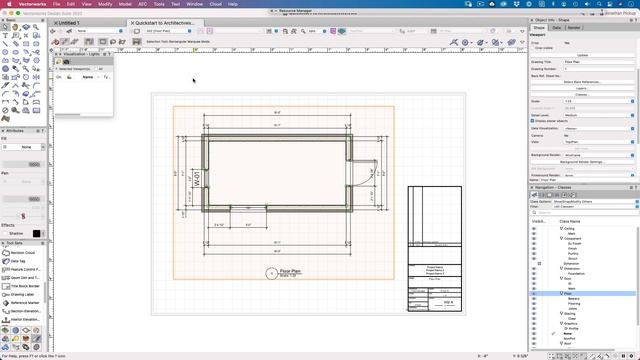
Task: Select the Line tool
Action: click(5, 44)
